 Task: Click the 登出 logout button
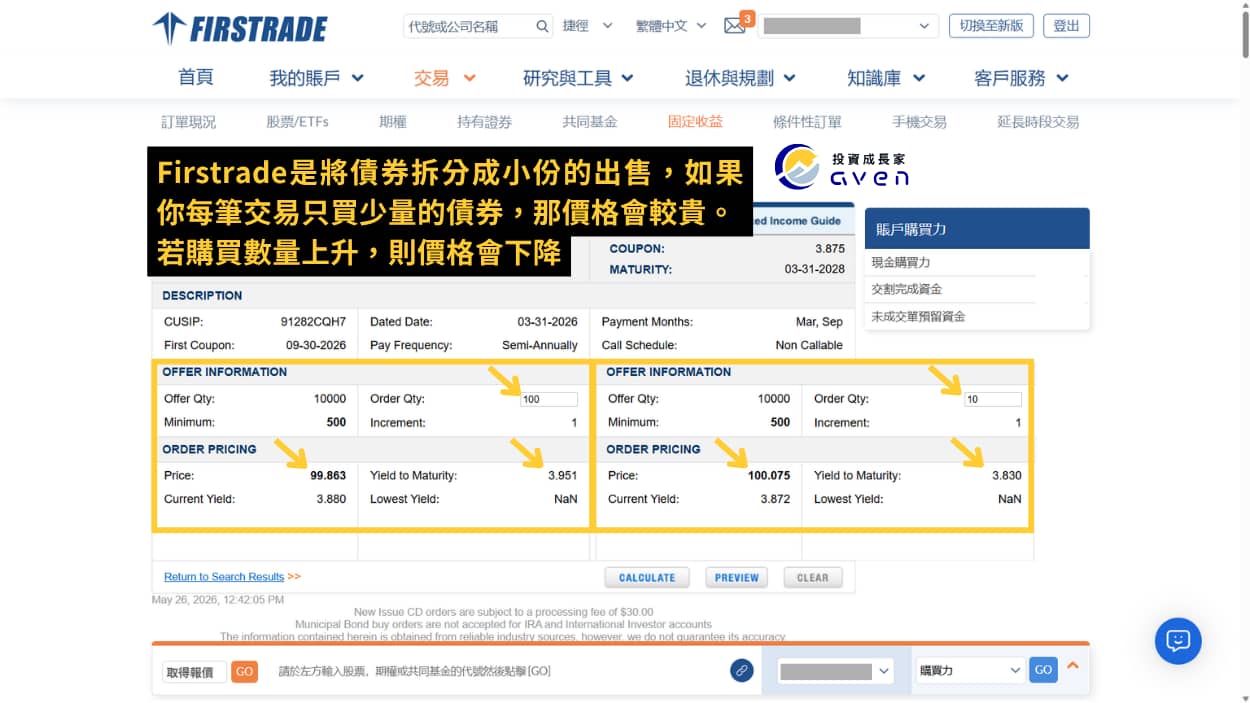click(x=1066, y=26)
